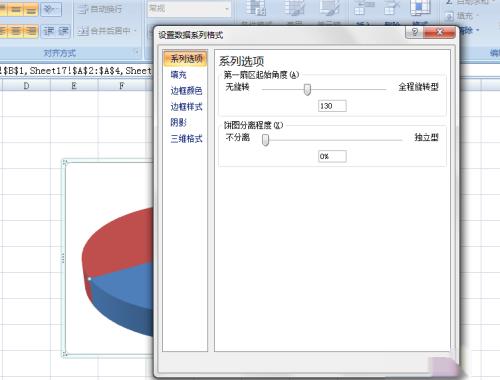Click the format as table icon
The width and height of the screenshot is (500, 380).
(295, 8)
